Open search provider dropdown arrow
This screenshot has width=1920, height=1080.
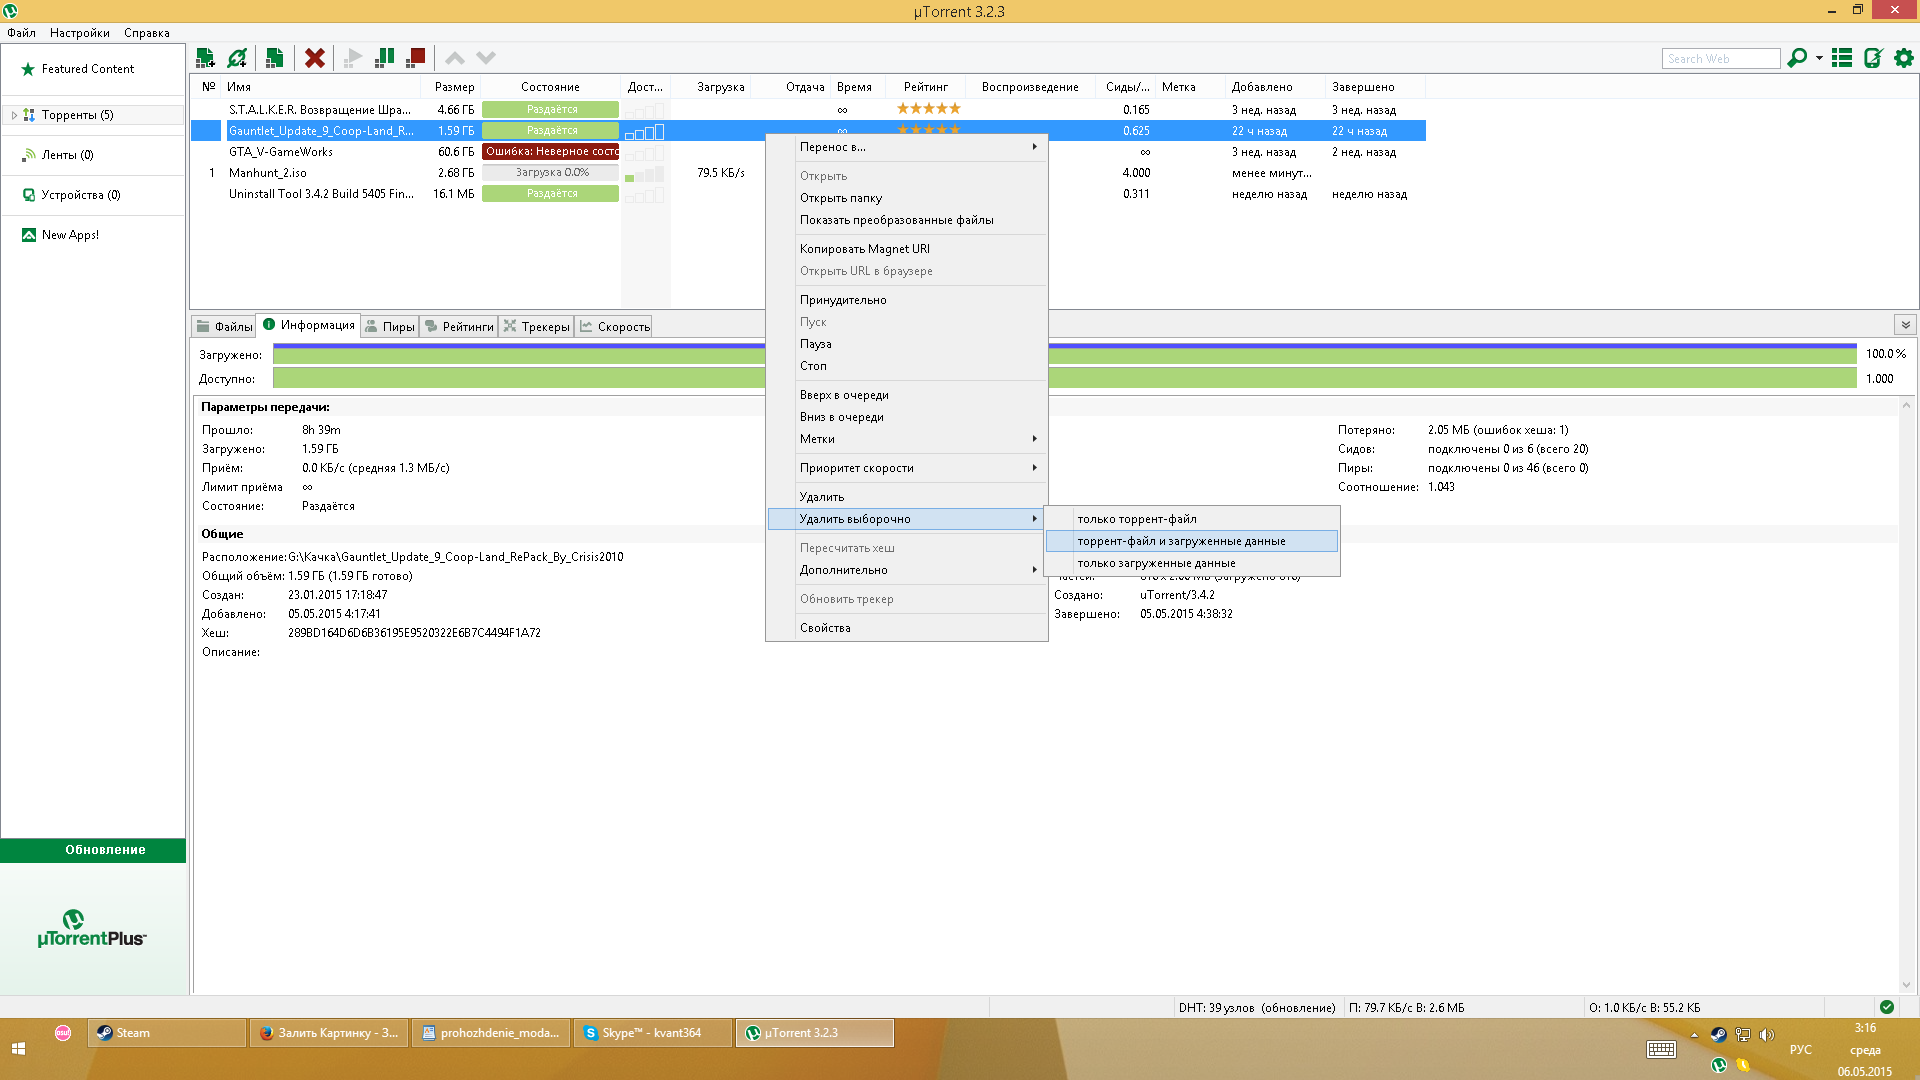pos(1819,58)
